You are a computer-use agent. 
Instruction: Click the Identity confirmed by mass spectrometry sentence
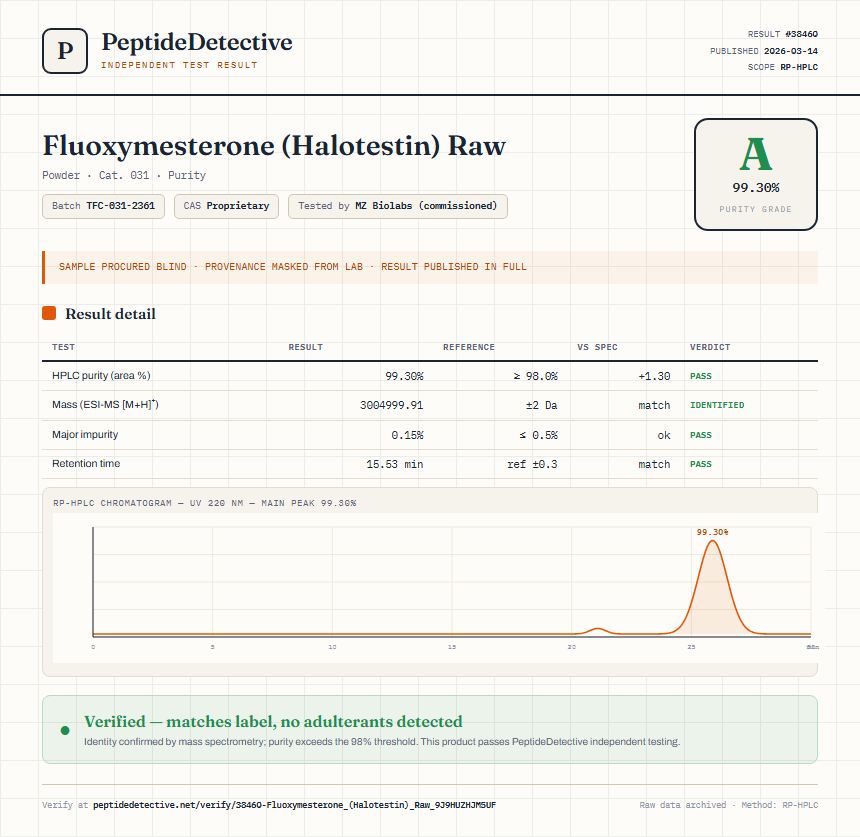tap(382, 742)
